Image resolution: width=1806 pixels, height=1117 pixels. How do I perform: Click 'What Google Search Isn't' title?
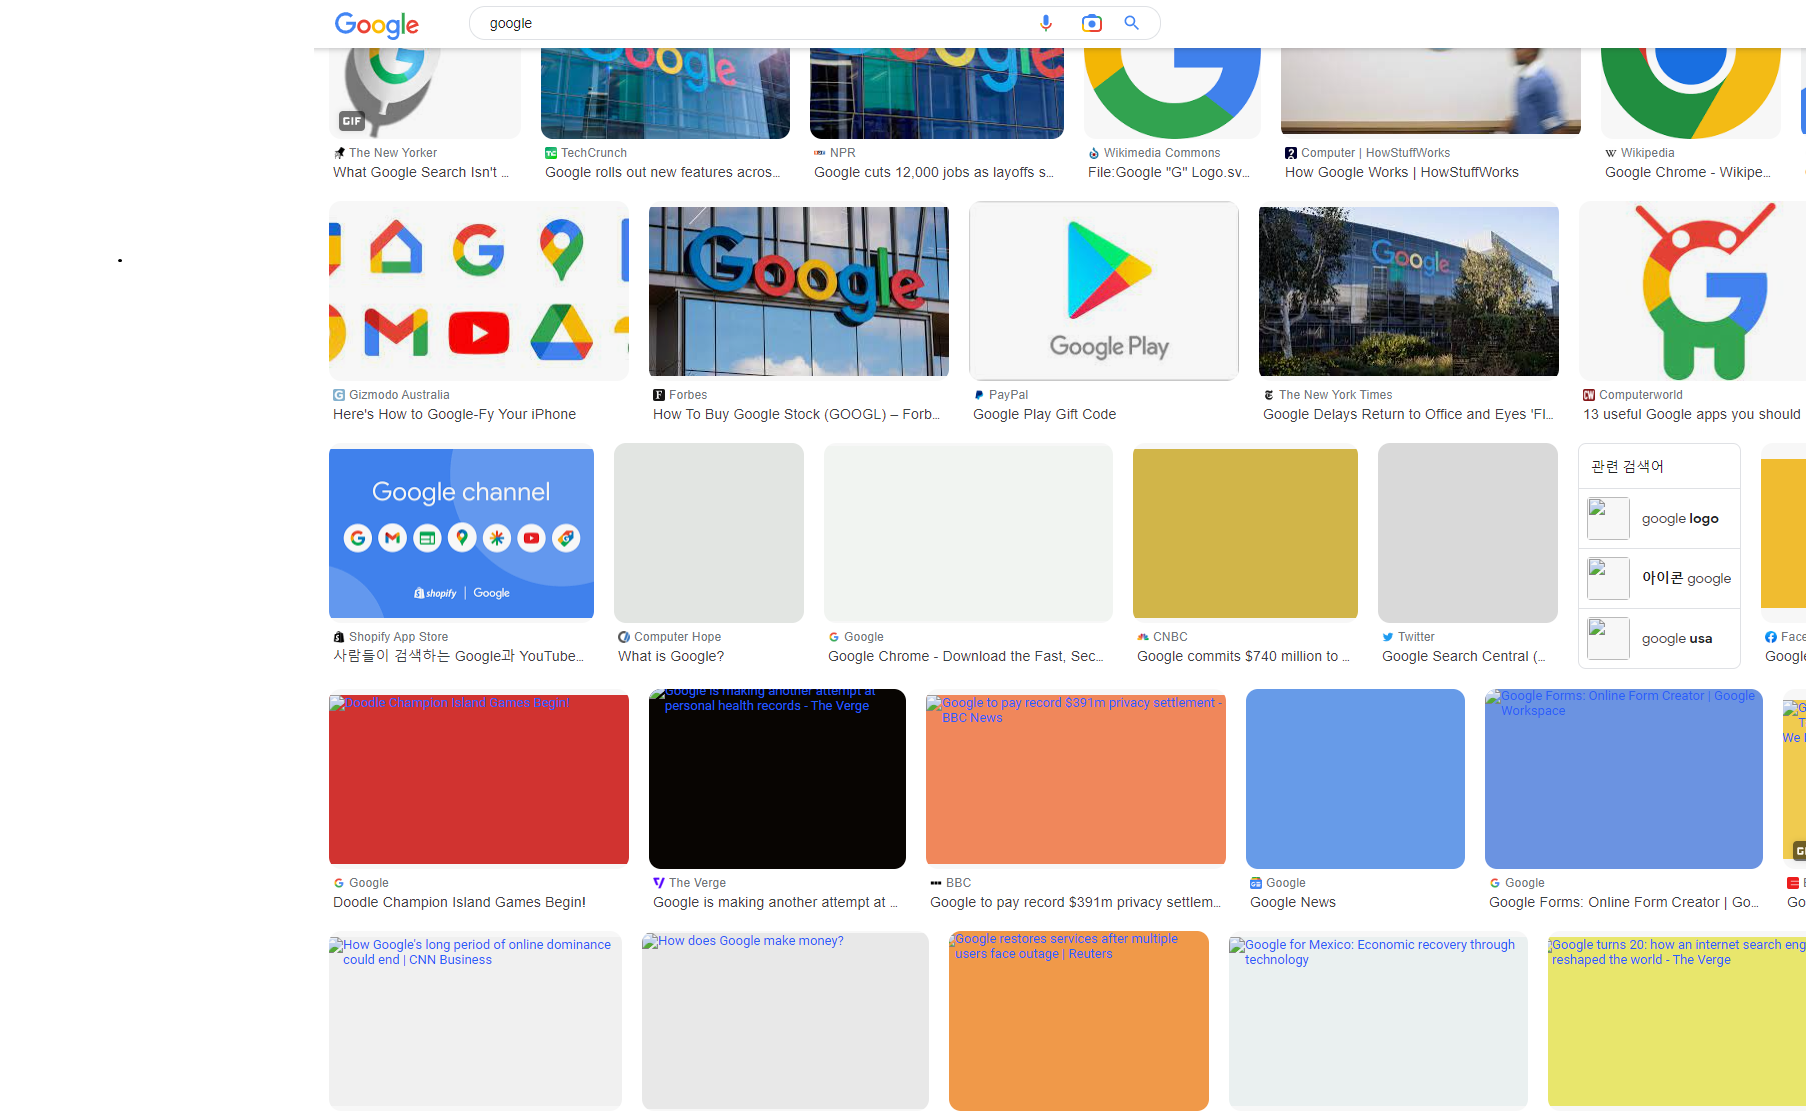421,172
